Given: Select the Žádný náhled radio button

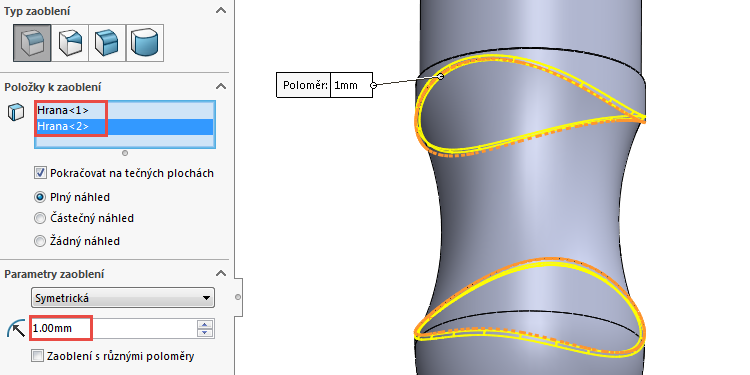Looking at the screenshot, I should [41, 241].
